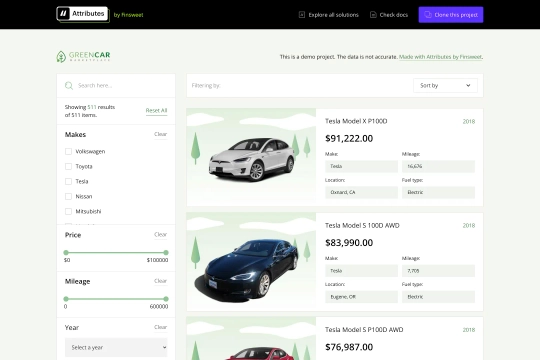Click Tesla Model S P100D AWD title
The width and height of the screenshot is (540, 360).
[364, 330]
